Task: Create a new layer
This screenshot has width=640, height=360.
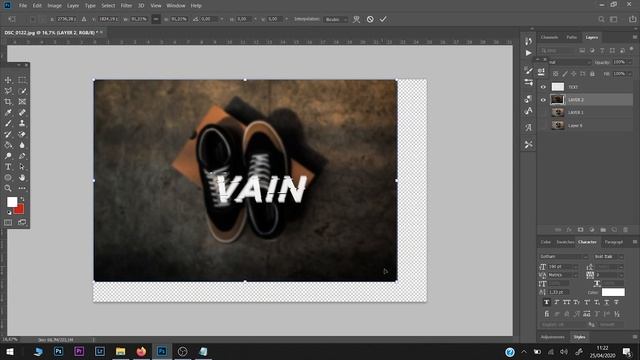Action: pyautogui.click(x=614, y=230)
